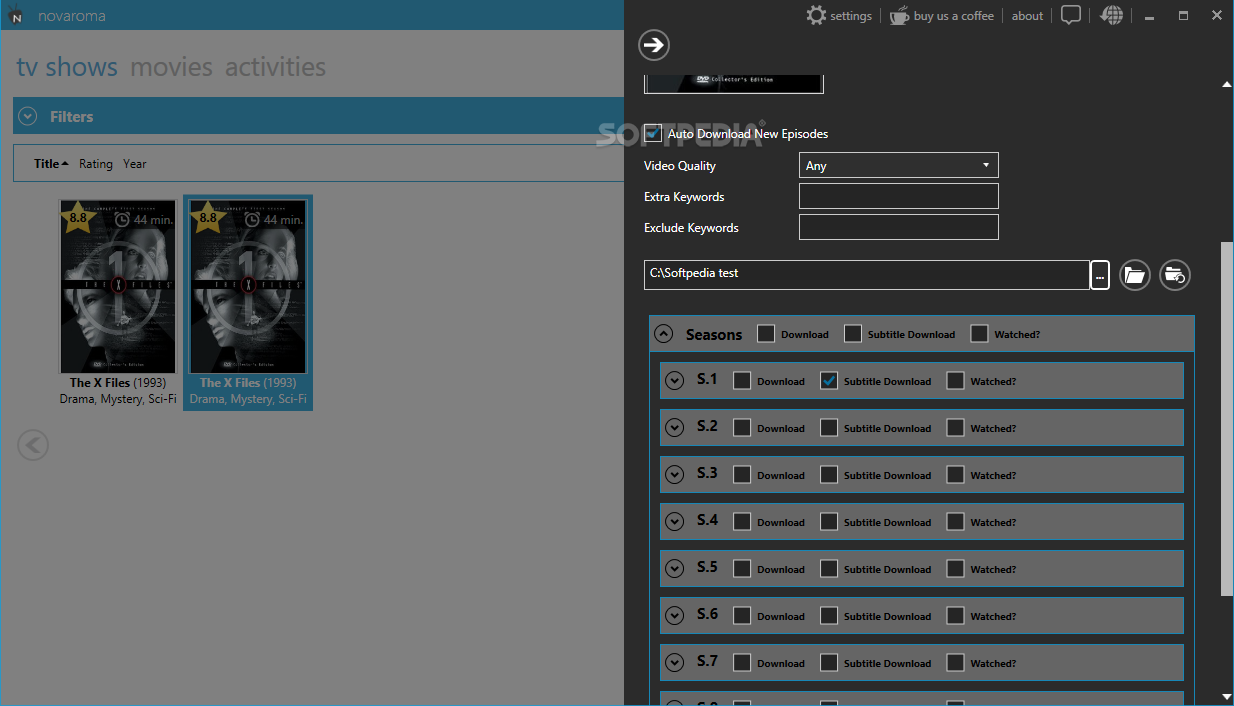Viewport: 1234px width, 706px height.
Task: Expand season S.5 episodes
Action: pos(675,568)
